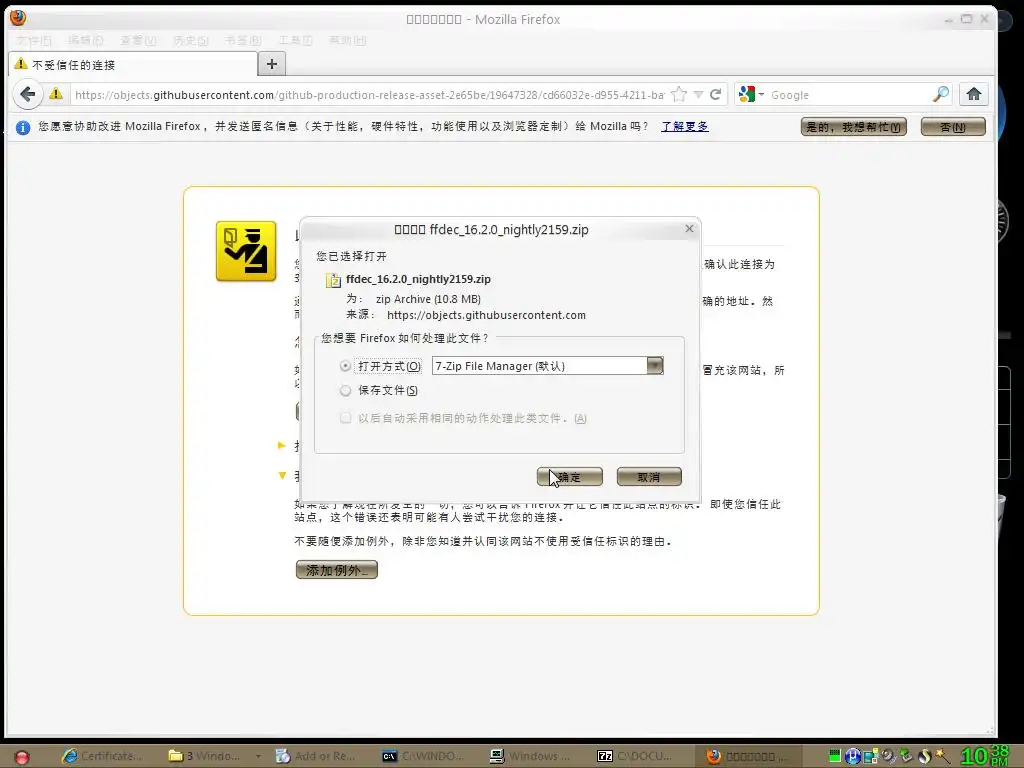Open the 帮助 menu
1024x768 pixels.
pos(347,40)
